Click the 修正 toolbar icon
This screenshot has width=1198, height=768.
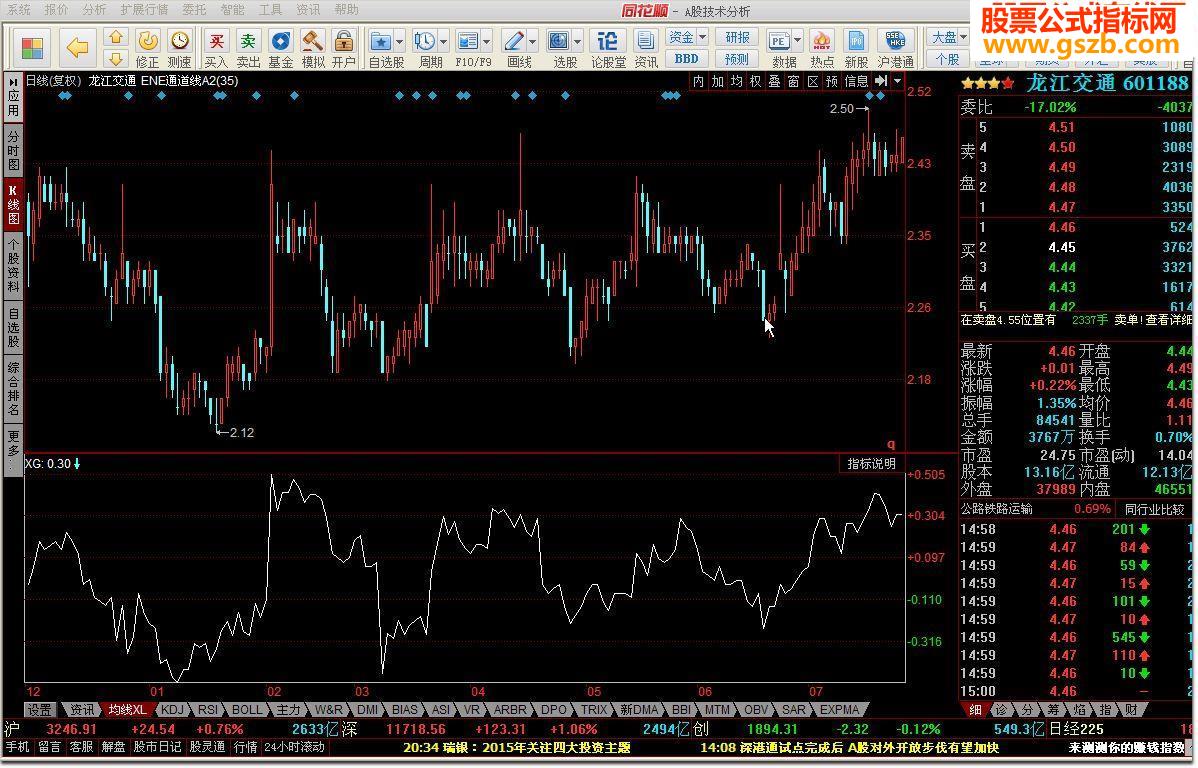coord(147,48)
